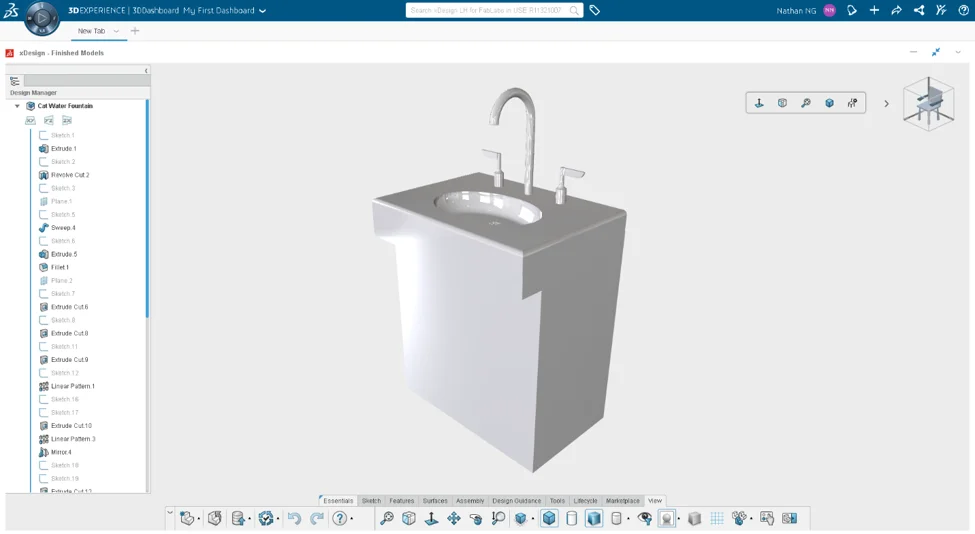The image size is (975, 534).
Task: Expand the floating toolbar chevron arrow
Action: point(886,103)
